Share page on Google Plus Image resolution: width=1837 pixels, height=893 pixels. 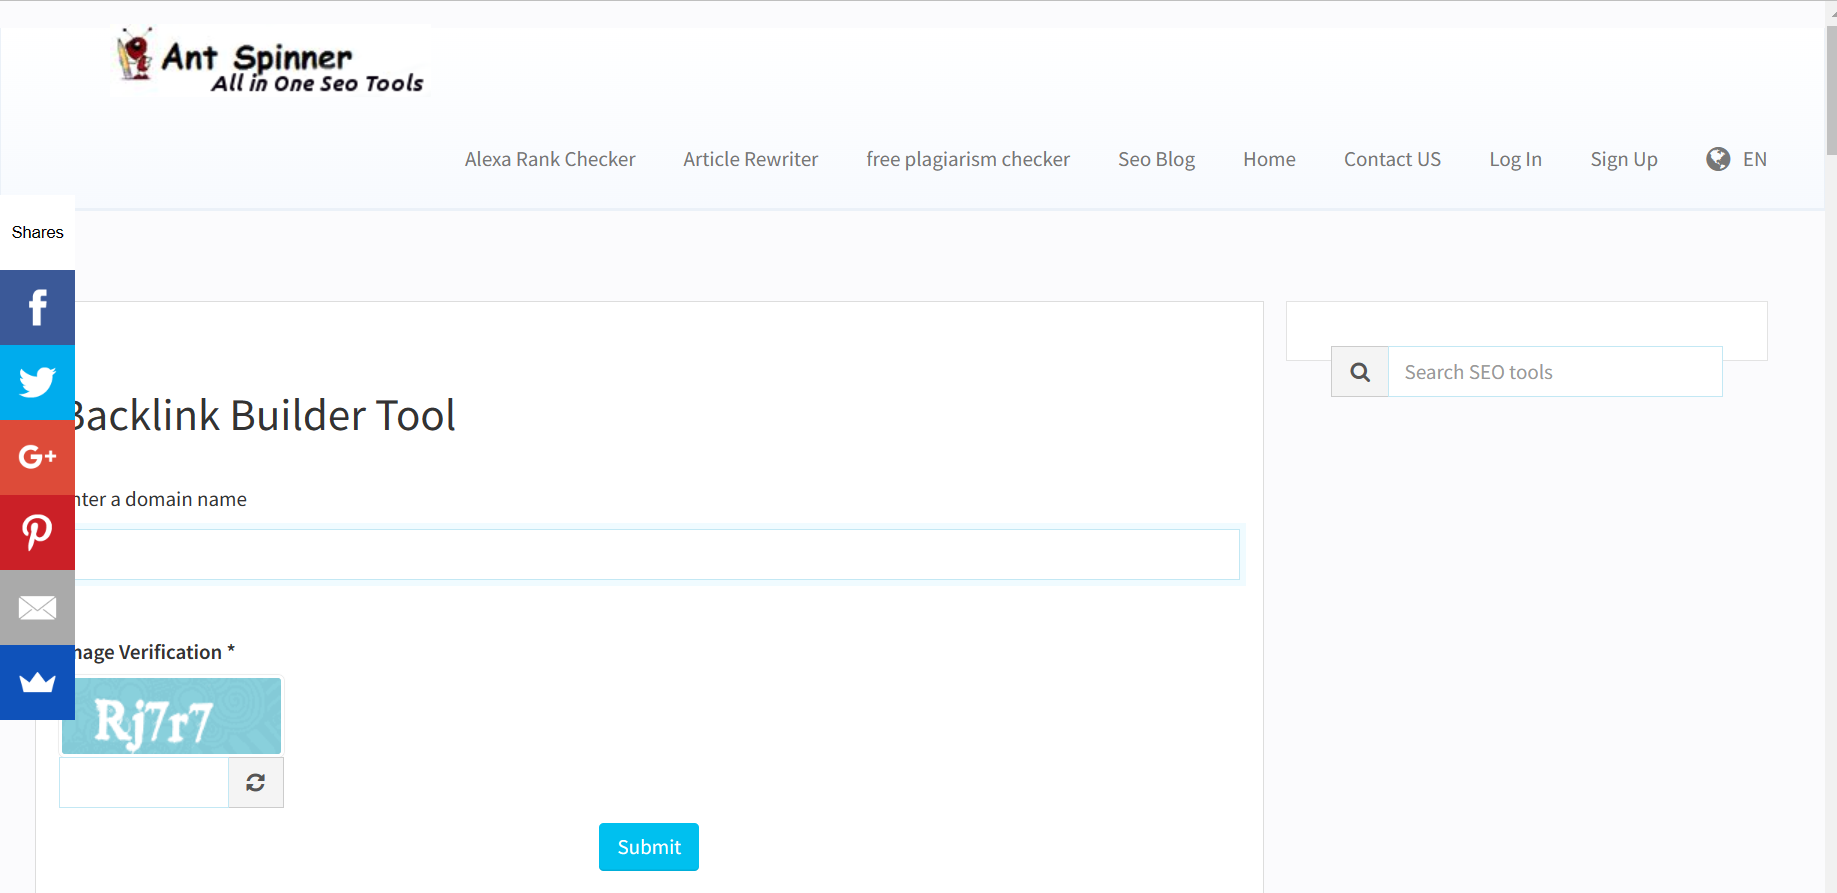coord(37,457)
